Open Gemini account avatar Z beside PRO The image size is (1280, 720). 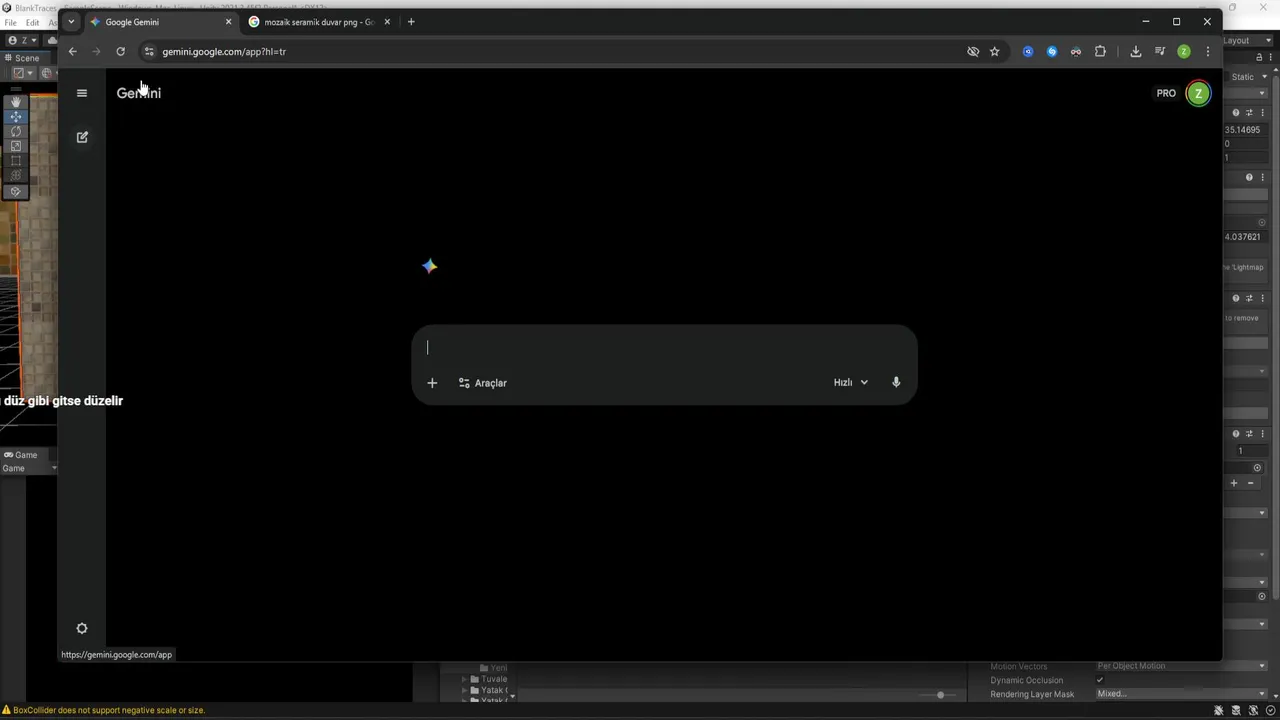[1198, 93]
